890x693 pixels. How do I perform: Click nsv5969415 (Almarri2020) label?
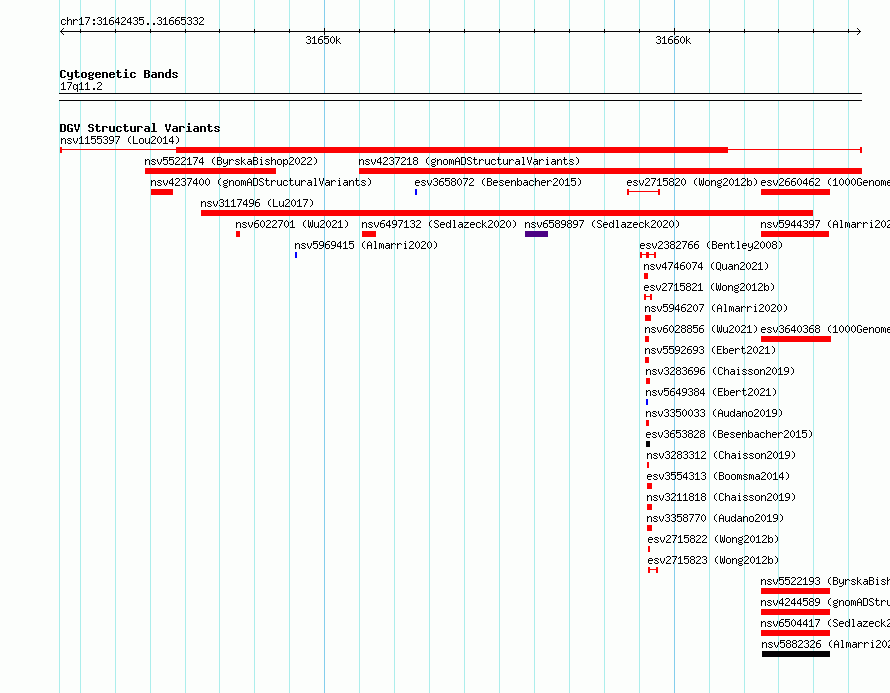(x=366, y=245)
